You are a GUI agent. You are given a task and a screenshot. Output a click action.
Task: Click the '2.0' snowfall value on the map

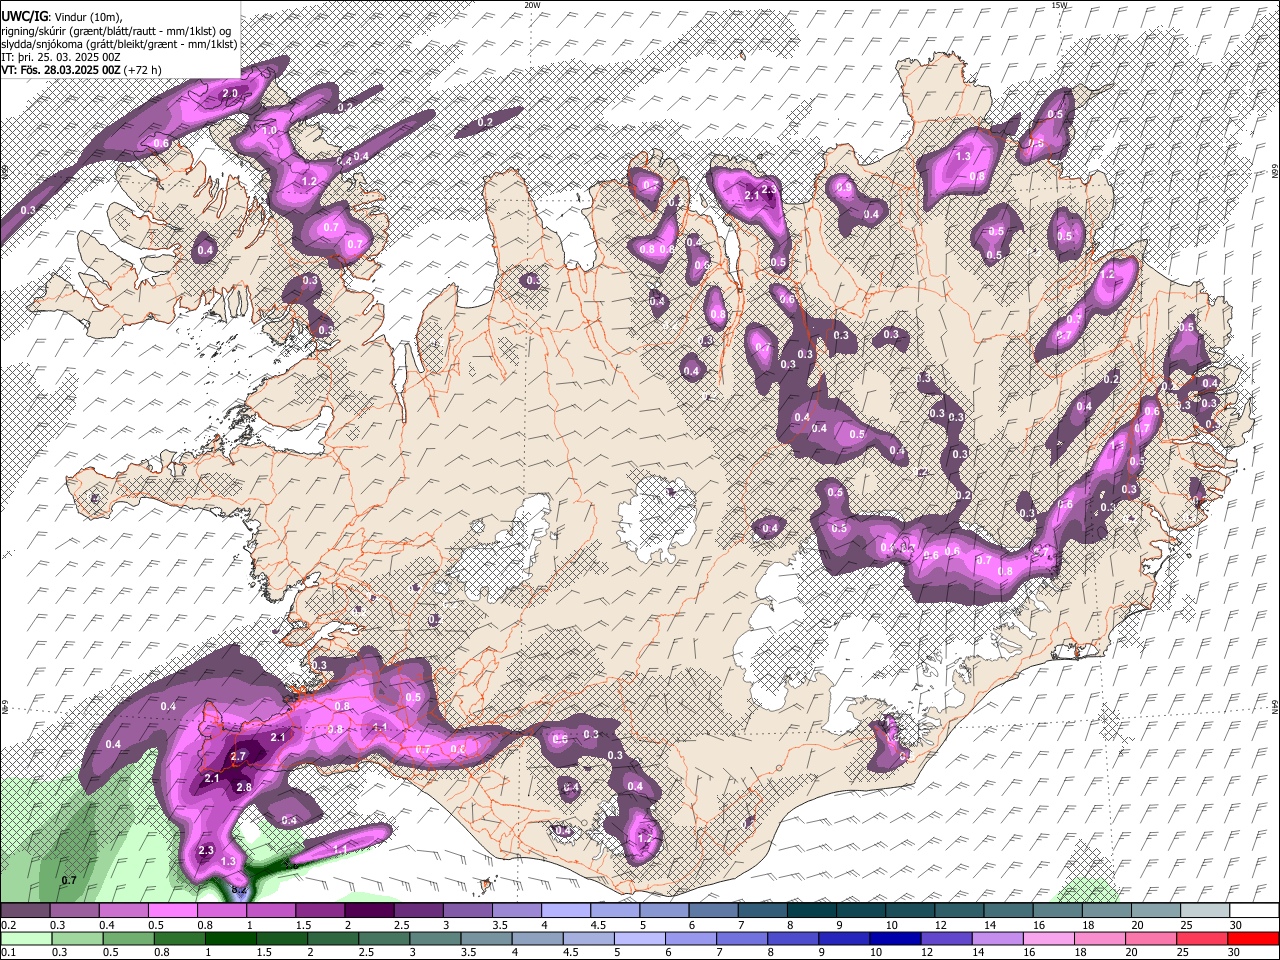(230, 93)
